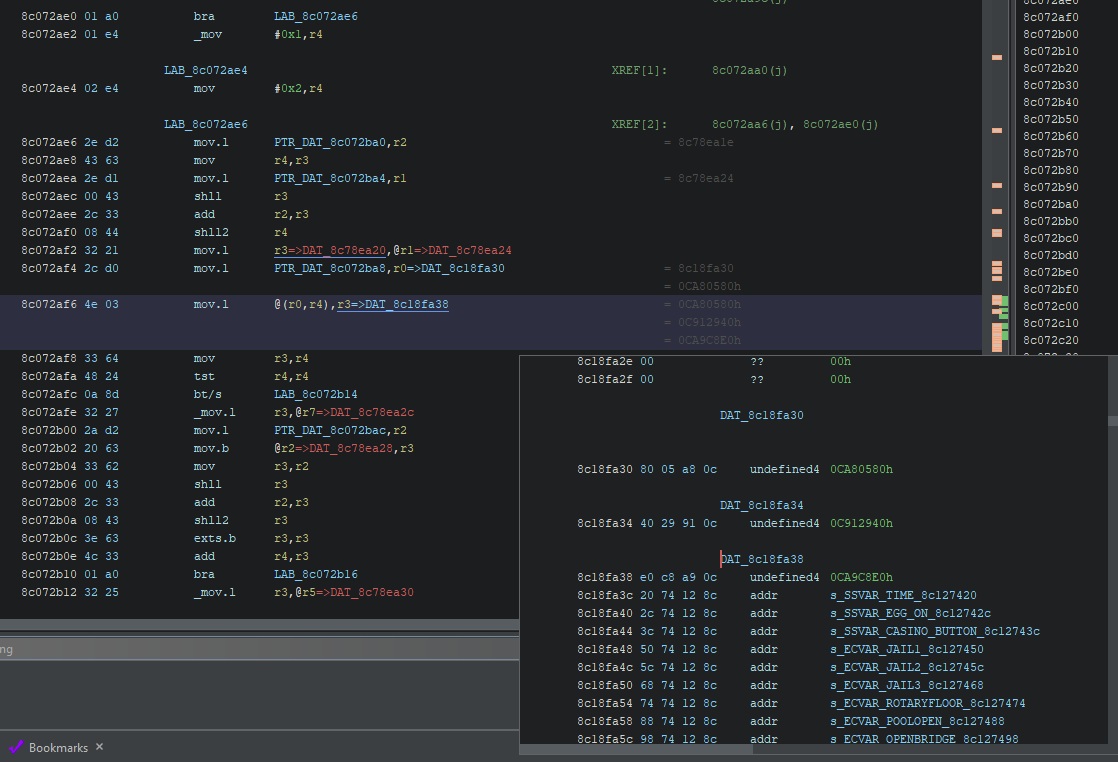Select address 8c072b70 in right panel
1118x762 pixels.
click(1050, 153)
